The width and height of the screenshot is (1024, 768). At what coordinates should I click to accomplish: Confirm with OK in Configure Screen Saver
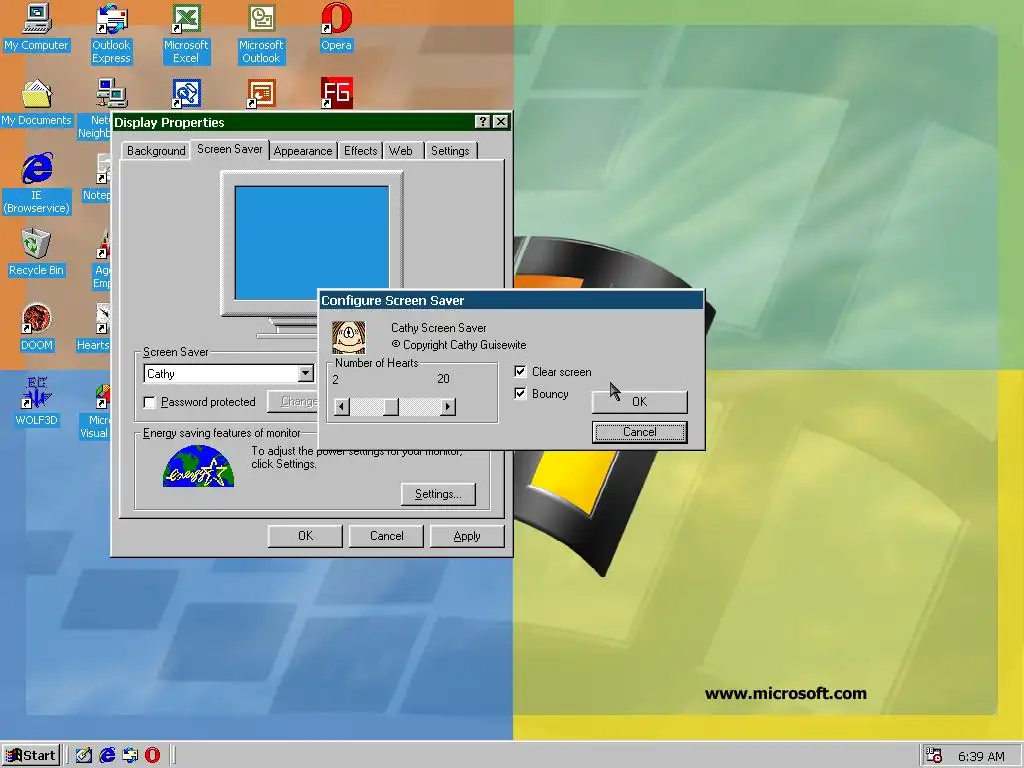click(639, 402)
